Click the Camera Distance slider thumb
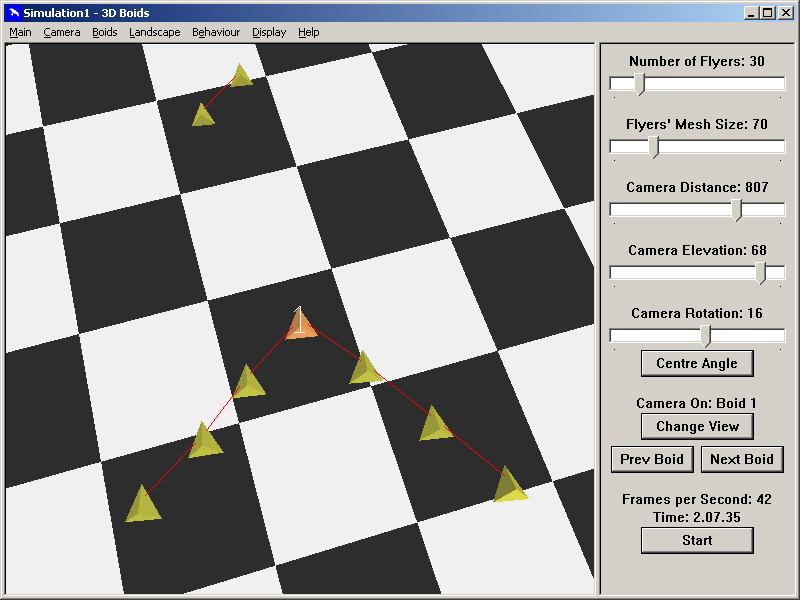 [x=736, y=210]
